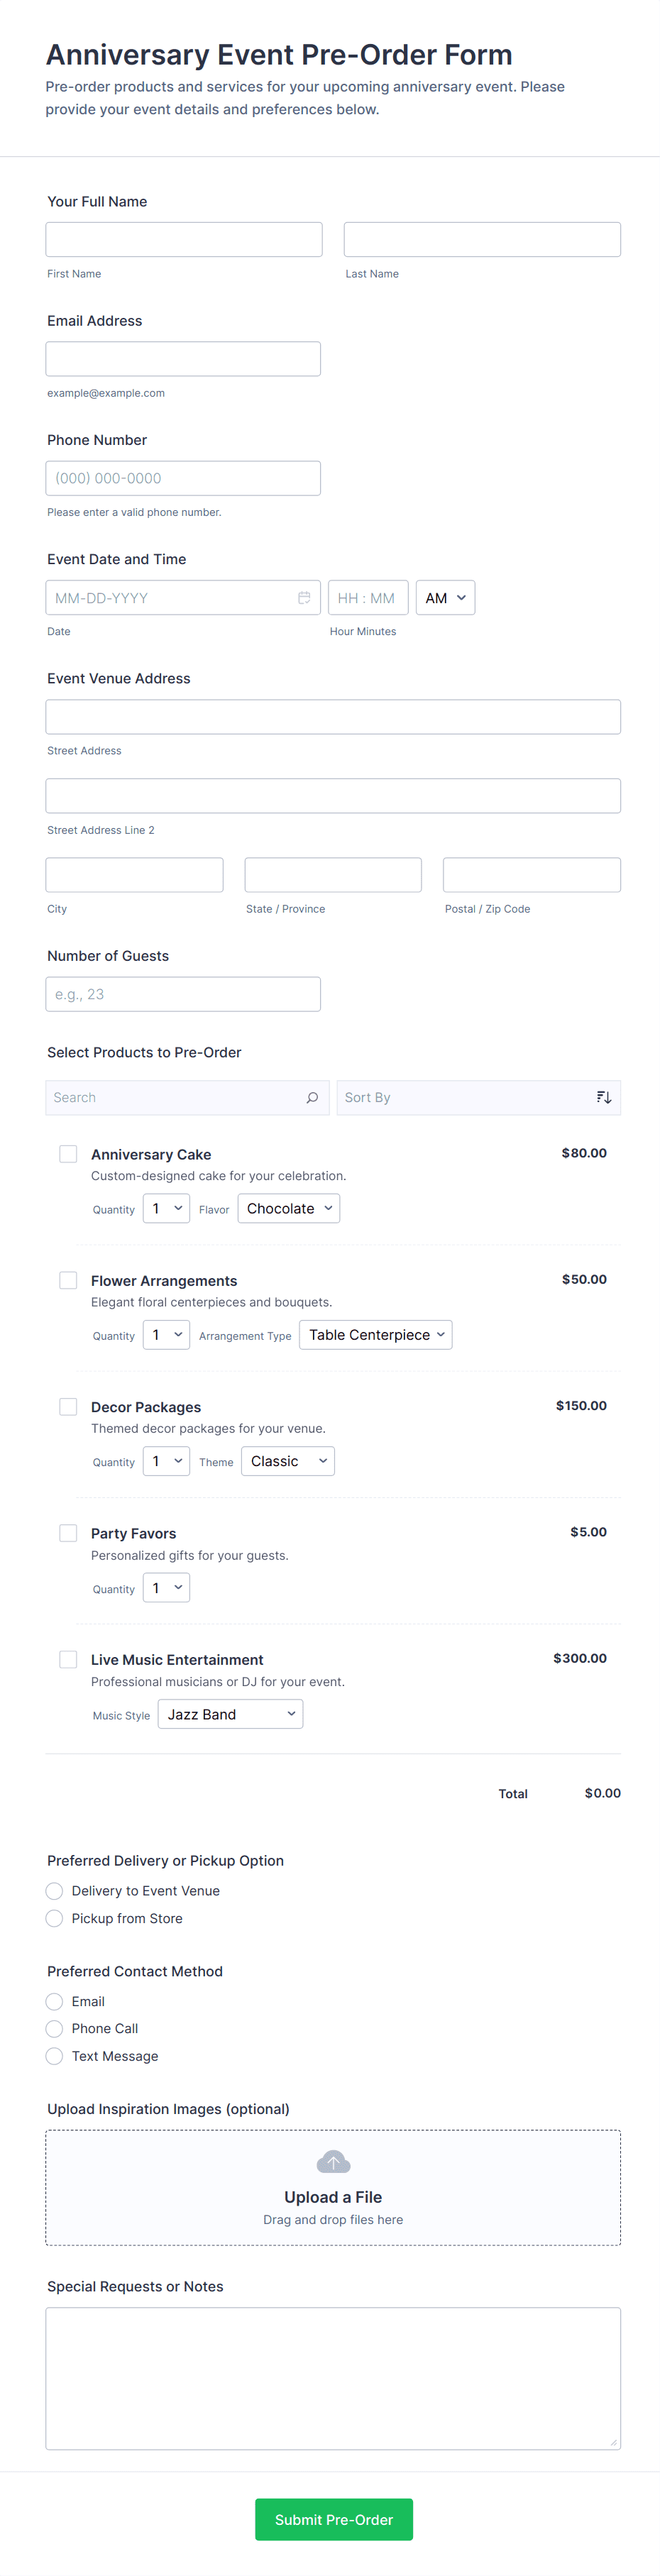This screenshot has height=2576, width=660.
Task: Open the Music Style dropdown
Action: (x=231, y=1714)
